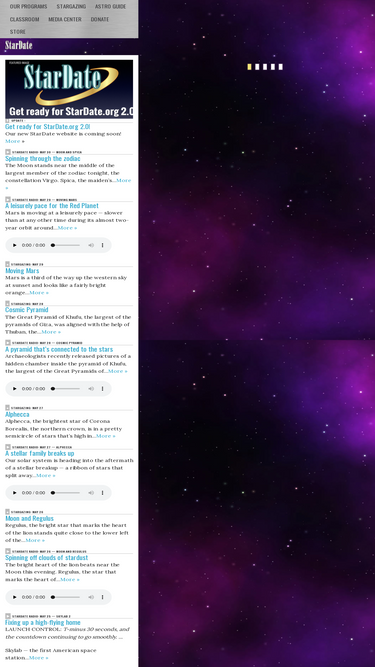Click radio icon beside MOVING MARS label
Screen dimensions: 375x667
coord(8,199)
